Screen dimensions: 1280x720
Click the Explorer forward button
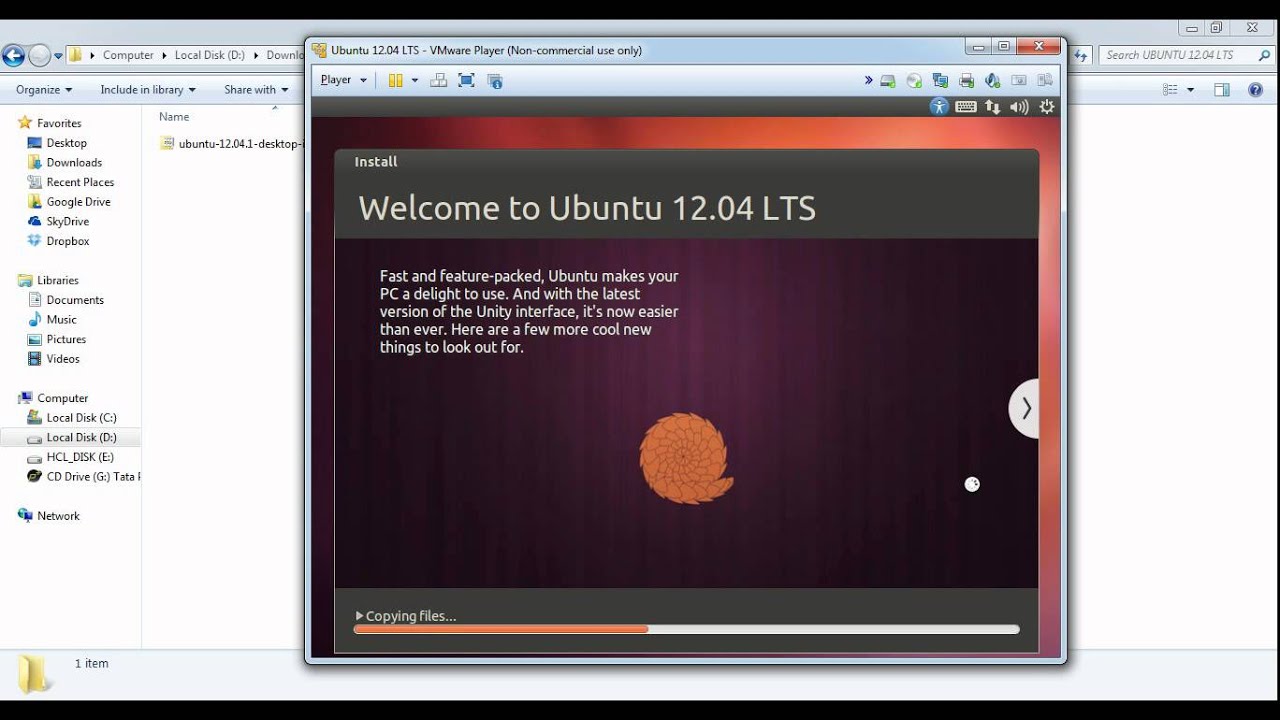39,55
